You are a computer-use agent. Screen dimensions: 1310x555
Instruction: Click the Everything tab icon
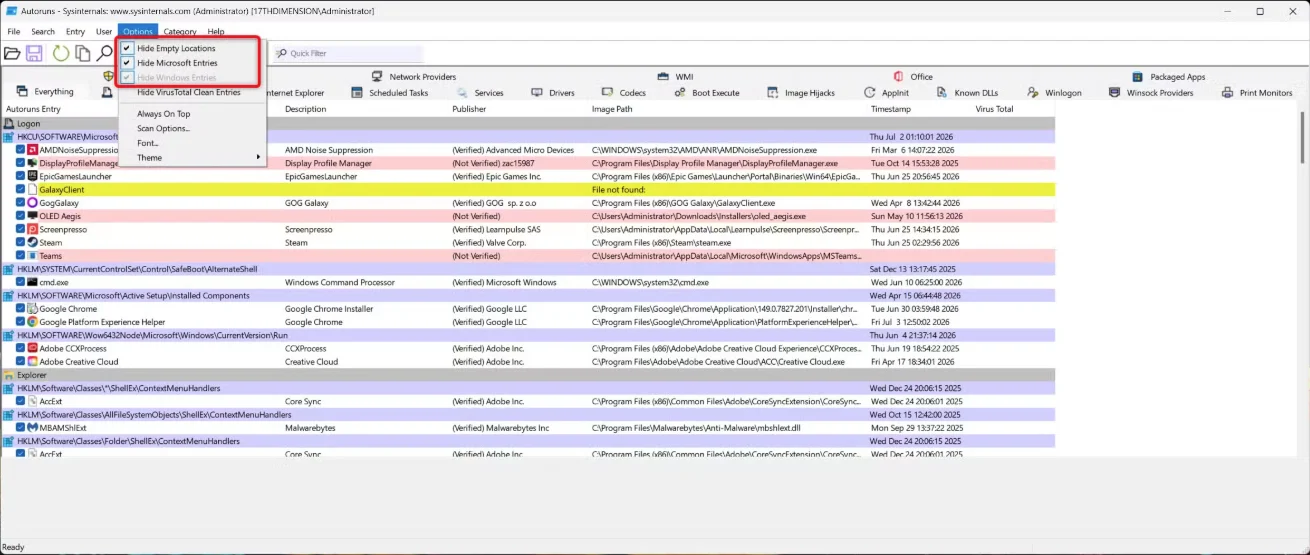point(23,92)
